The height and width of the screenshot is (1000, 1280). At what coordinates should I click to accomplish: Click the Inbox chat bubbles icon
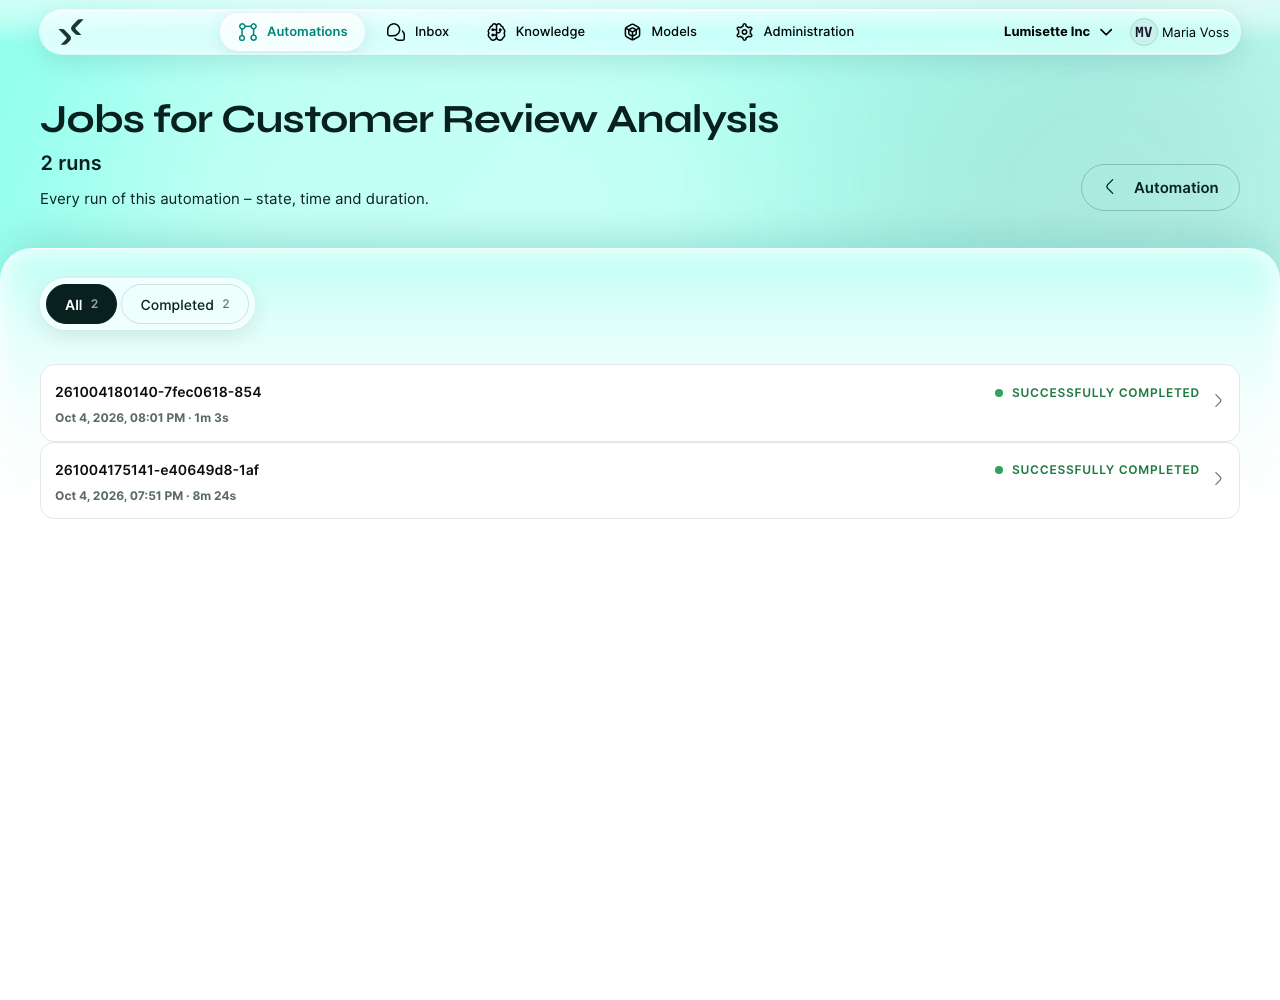point(396,32)
